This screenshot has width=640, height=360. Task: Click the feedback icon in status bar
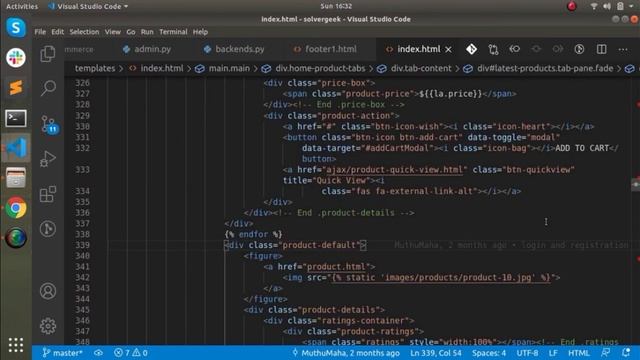(x=606, y=353)
